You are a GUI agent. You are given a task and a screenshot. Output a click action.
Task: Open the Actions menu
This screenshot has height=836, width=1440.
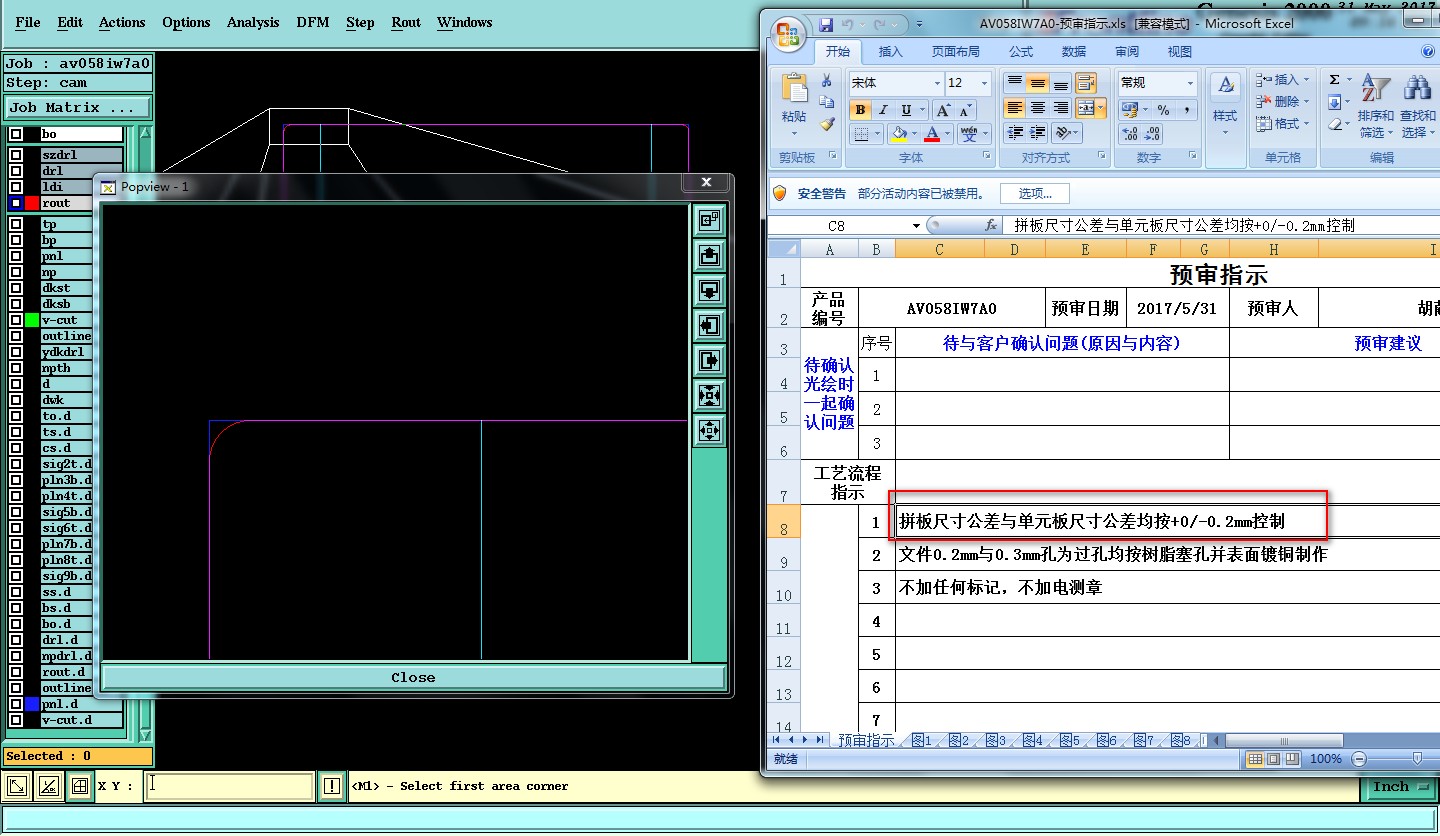pyautogui.click(x=122, y=22)
